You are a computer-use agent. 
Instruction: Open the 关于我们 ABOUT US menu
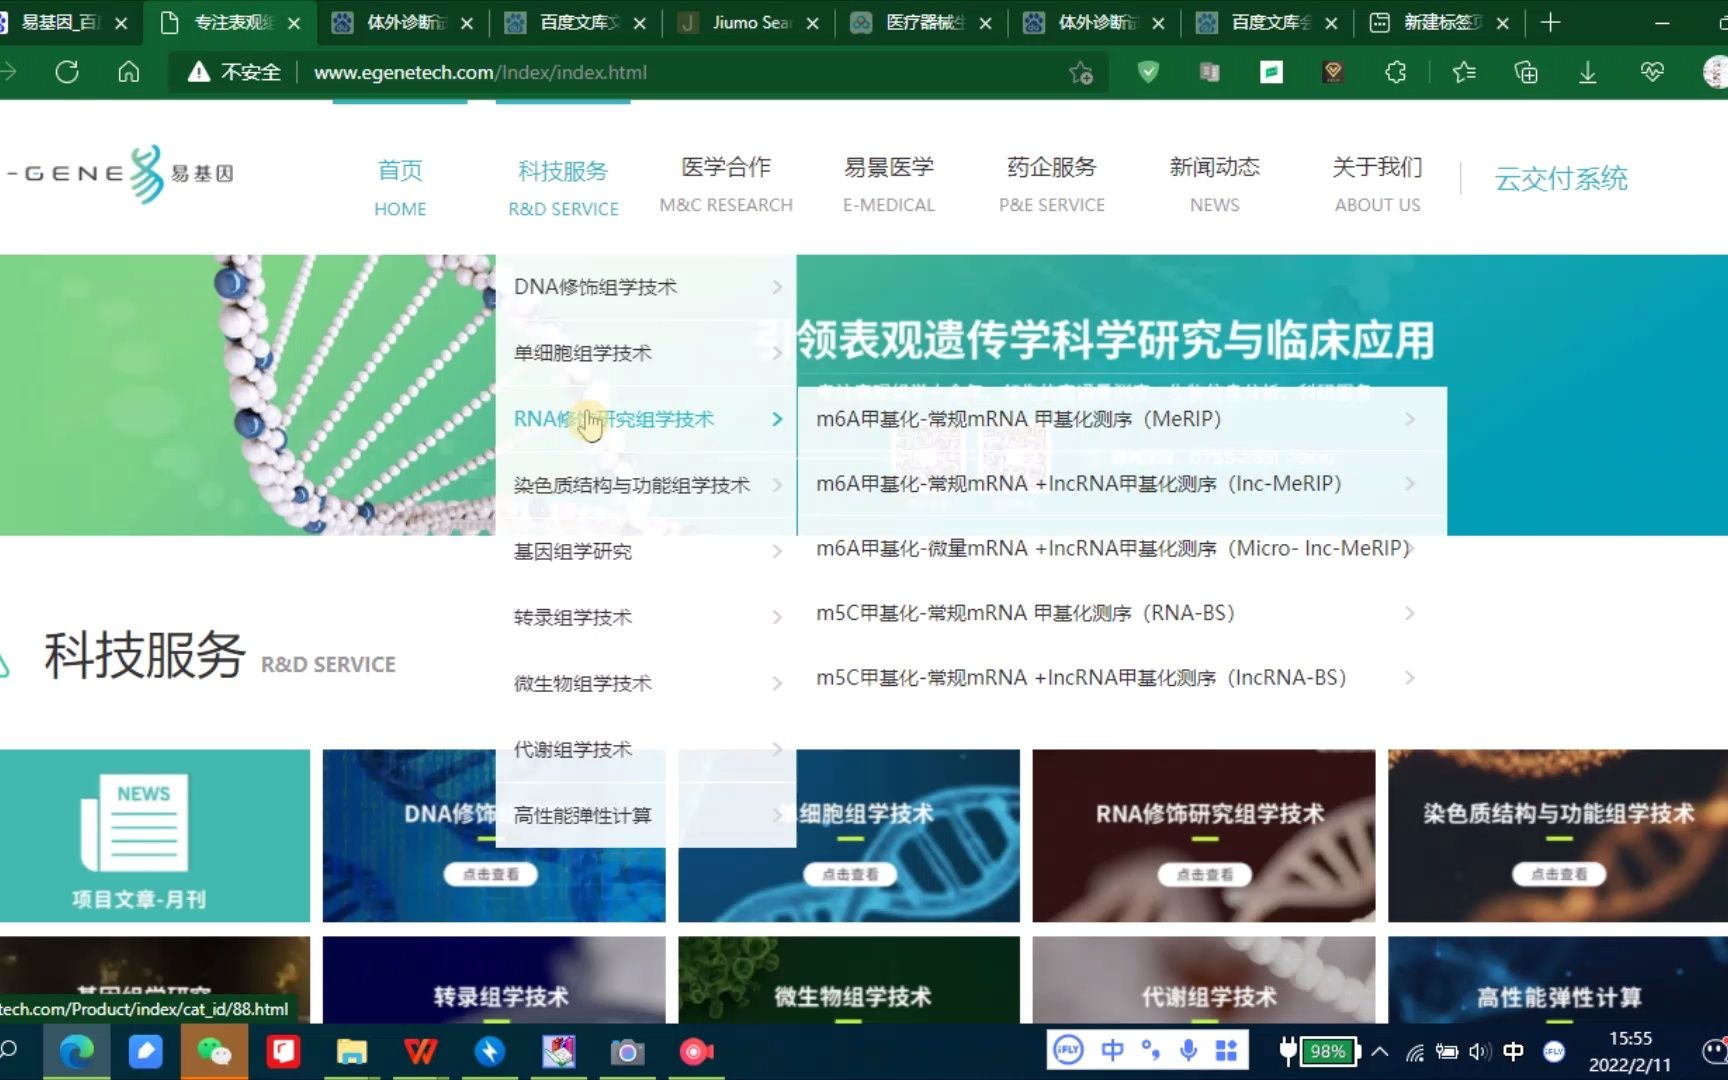tap(1377, 184)
